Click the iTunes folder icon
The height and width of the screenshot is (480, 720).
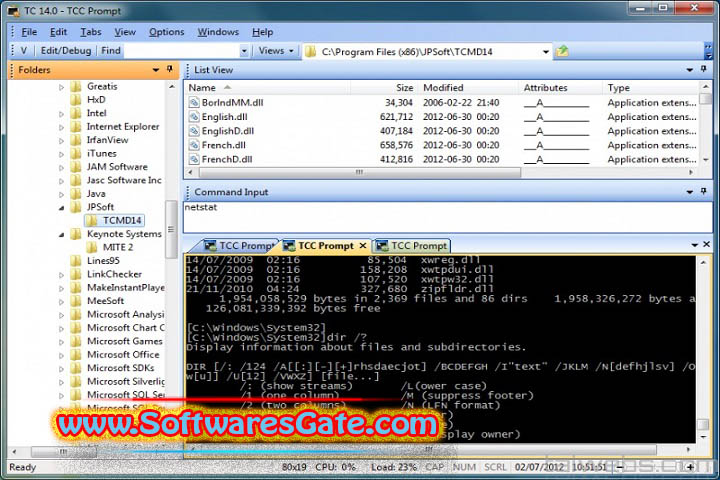point(76,153)
